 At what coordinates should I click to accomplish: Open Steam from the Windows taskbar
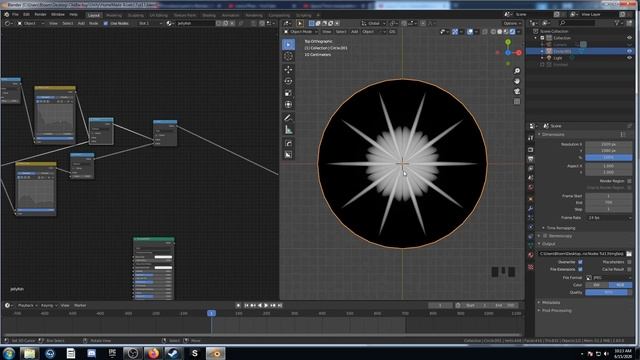(x=173, y=353)
